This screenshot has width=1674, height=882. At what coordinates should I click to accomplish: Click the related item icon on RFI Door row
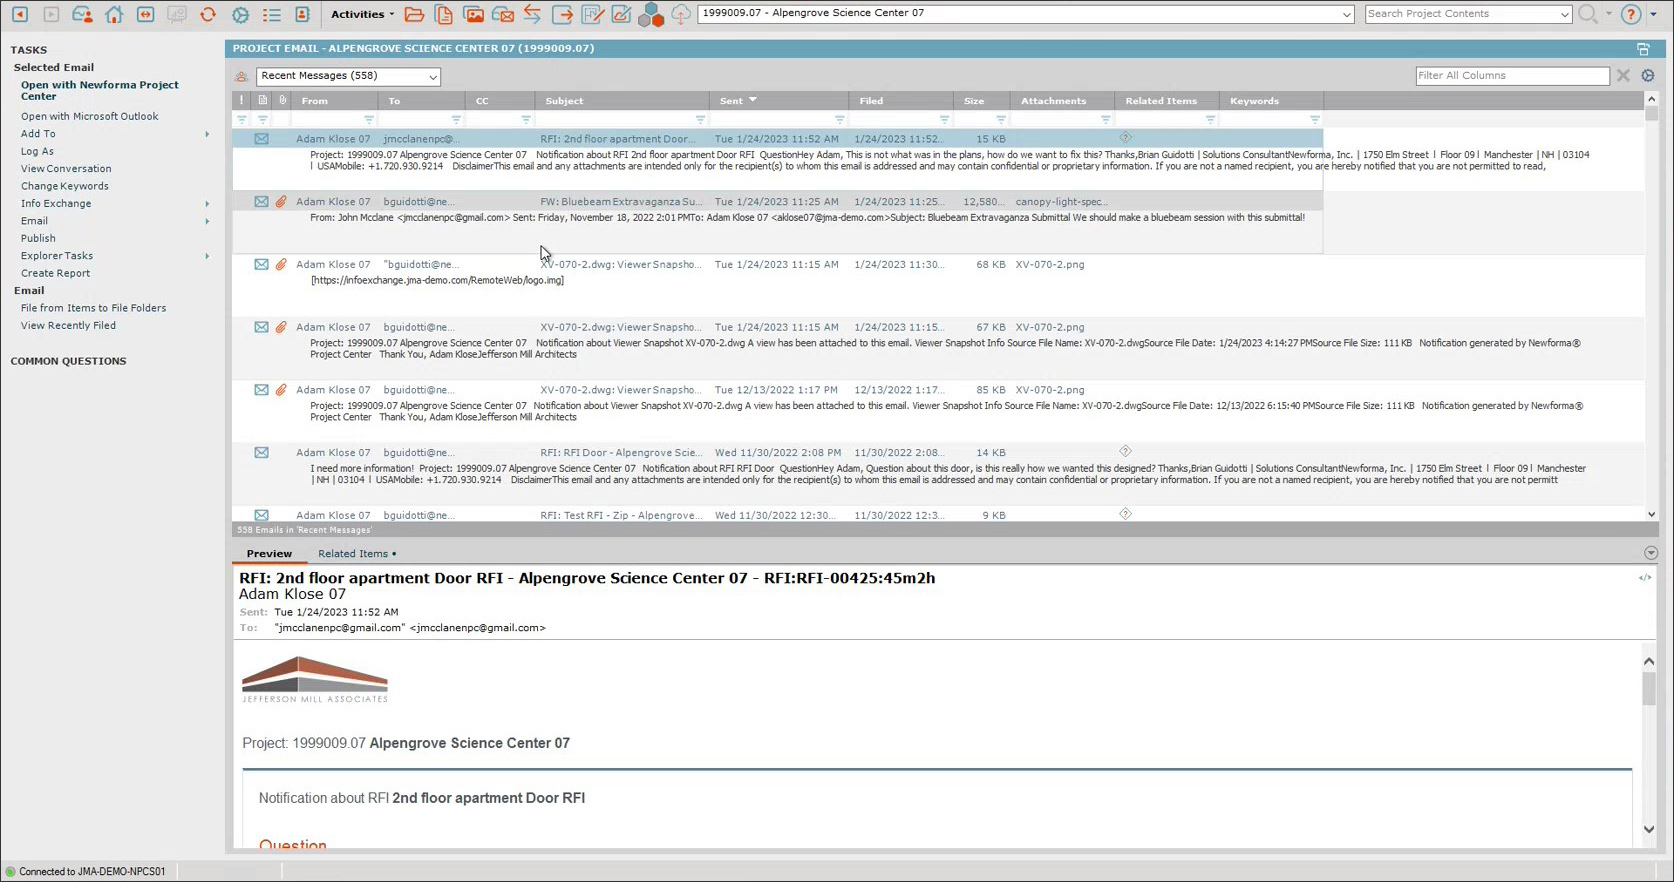point(1125,451)
